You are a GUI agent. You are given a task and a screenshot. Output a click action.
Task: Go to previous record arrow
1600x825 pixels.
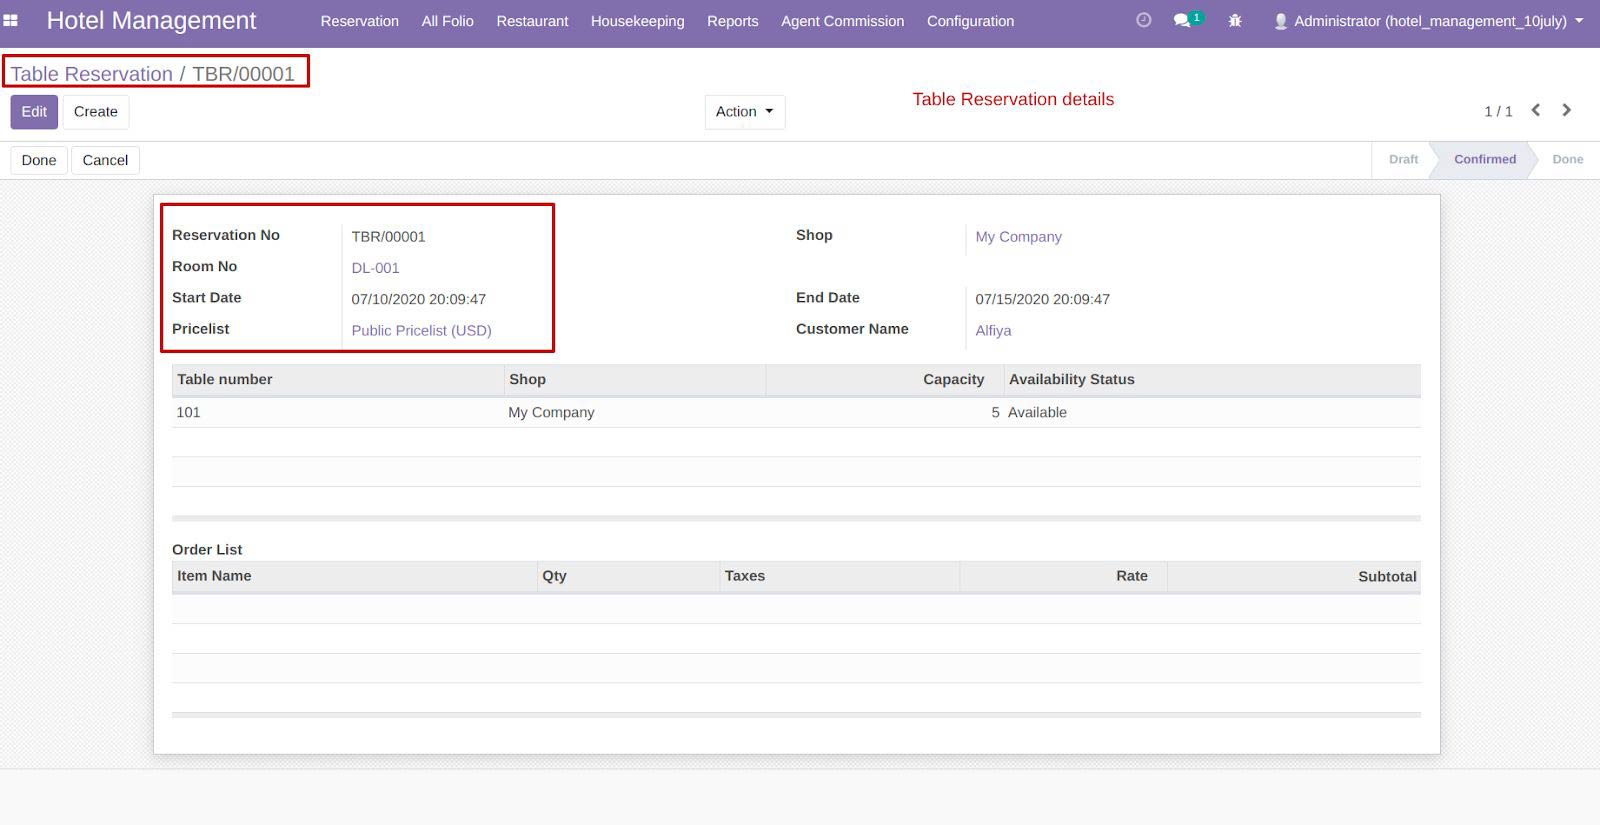(1536, 110)
